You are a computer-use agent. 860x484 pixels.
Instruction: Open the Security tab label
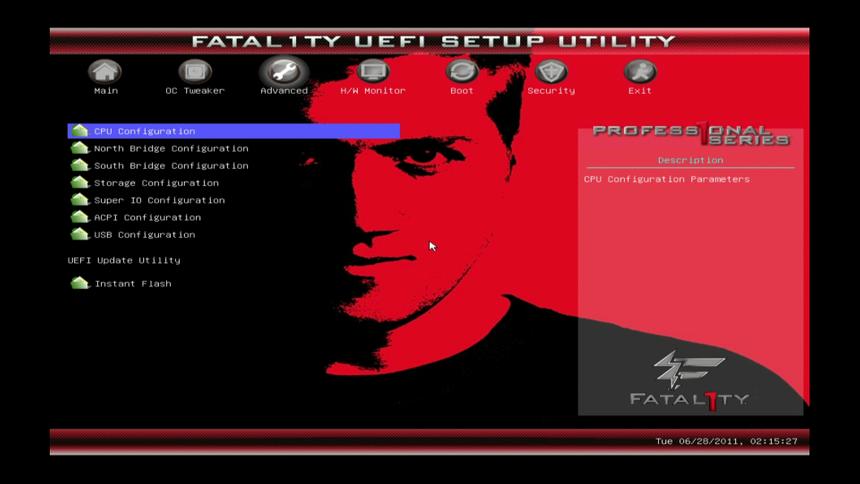(551, 91)
